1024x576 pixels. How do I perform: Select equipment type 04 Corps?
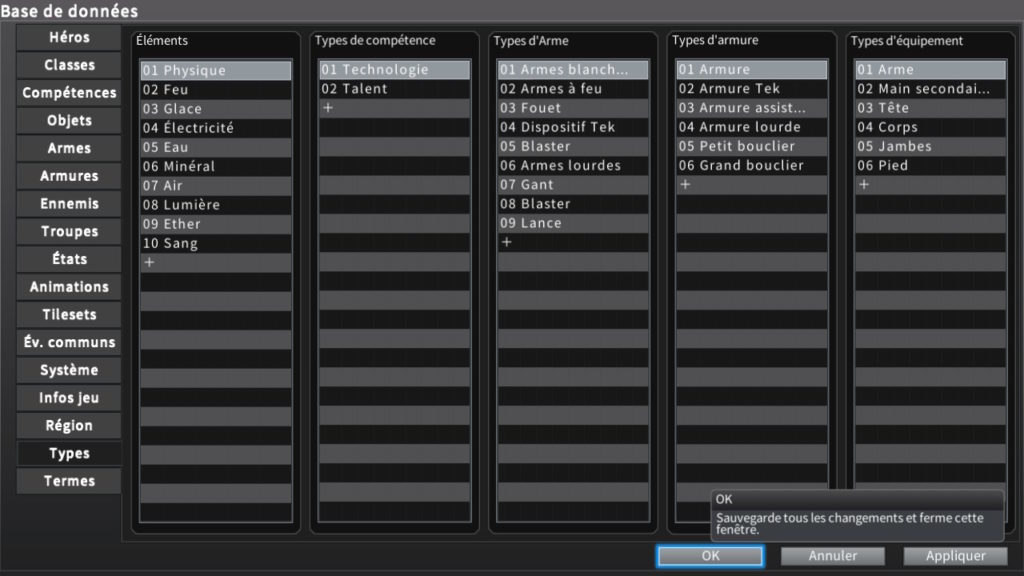point(931,127)
